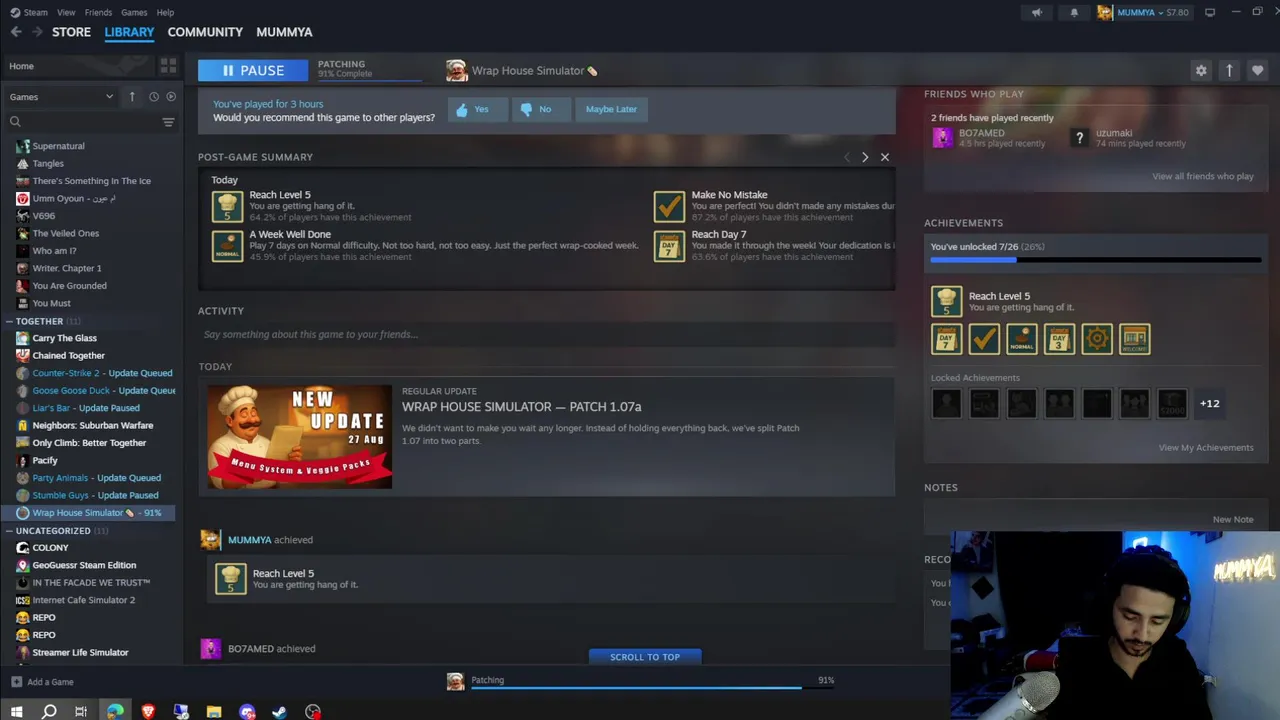View all friends who play
Viewport: 1280px width, 720px height.
(1202, 176)
